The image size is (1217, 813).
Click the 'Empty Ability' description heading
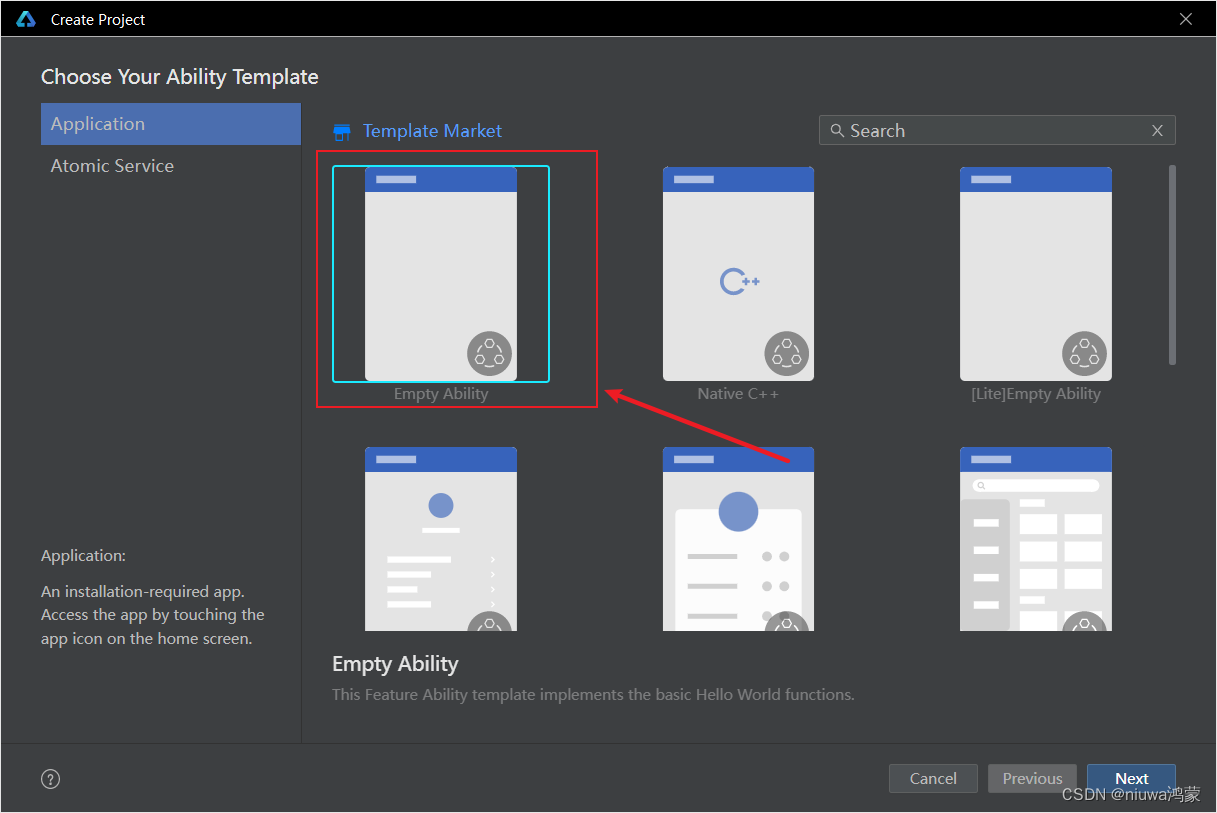point(395,664)
